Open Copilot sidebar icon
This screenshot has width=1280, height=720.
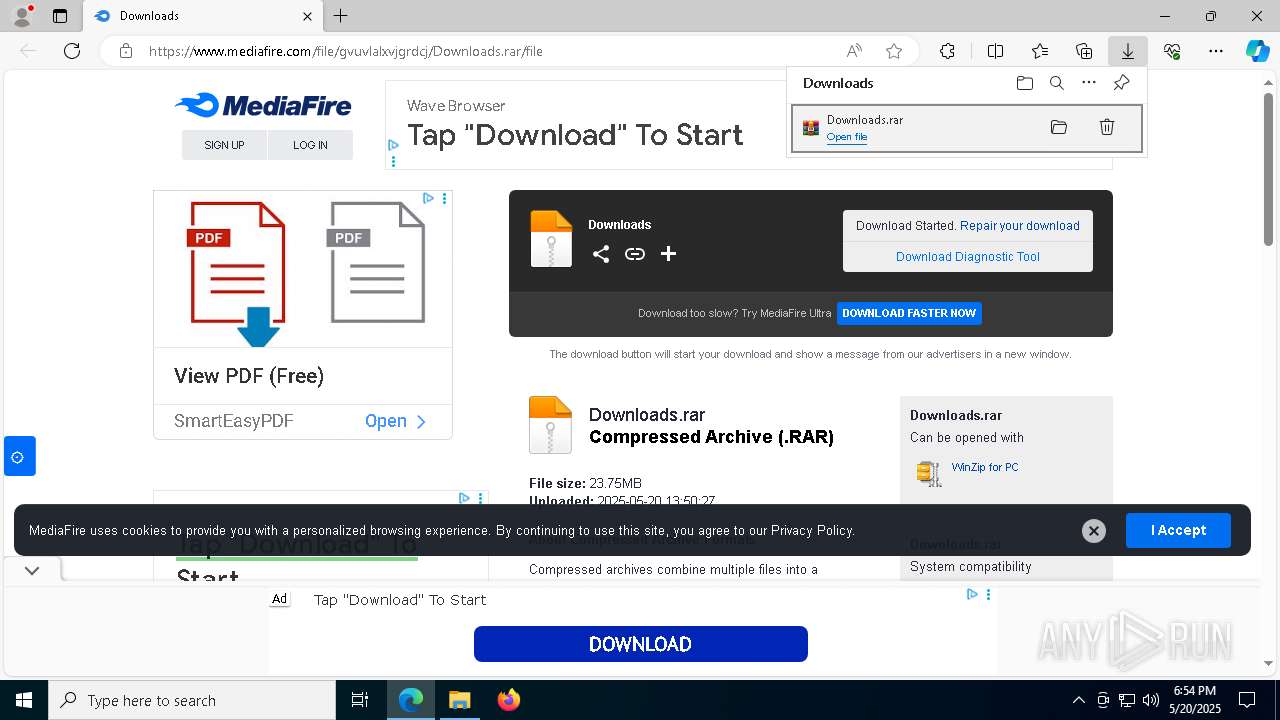coord(1257,51)
